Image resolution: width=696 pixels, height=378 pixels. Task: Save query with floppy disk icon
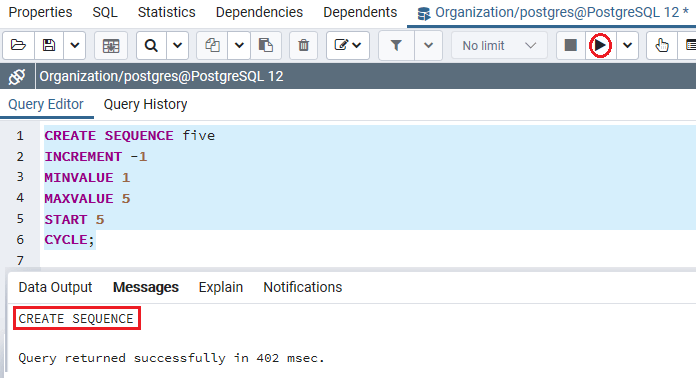49,45
